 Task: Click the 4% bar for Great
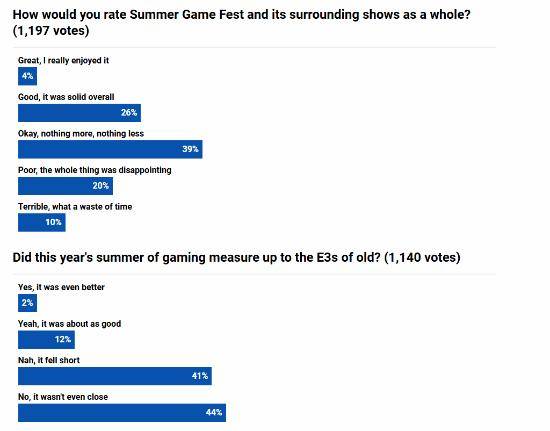point(27,76)
